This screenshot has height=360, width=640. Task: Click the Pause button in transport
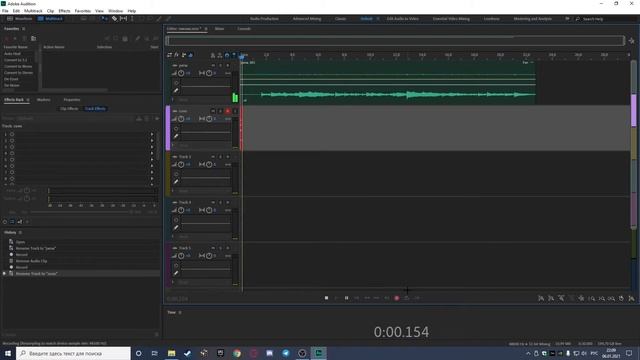click(347, 298)
